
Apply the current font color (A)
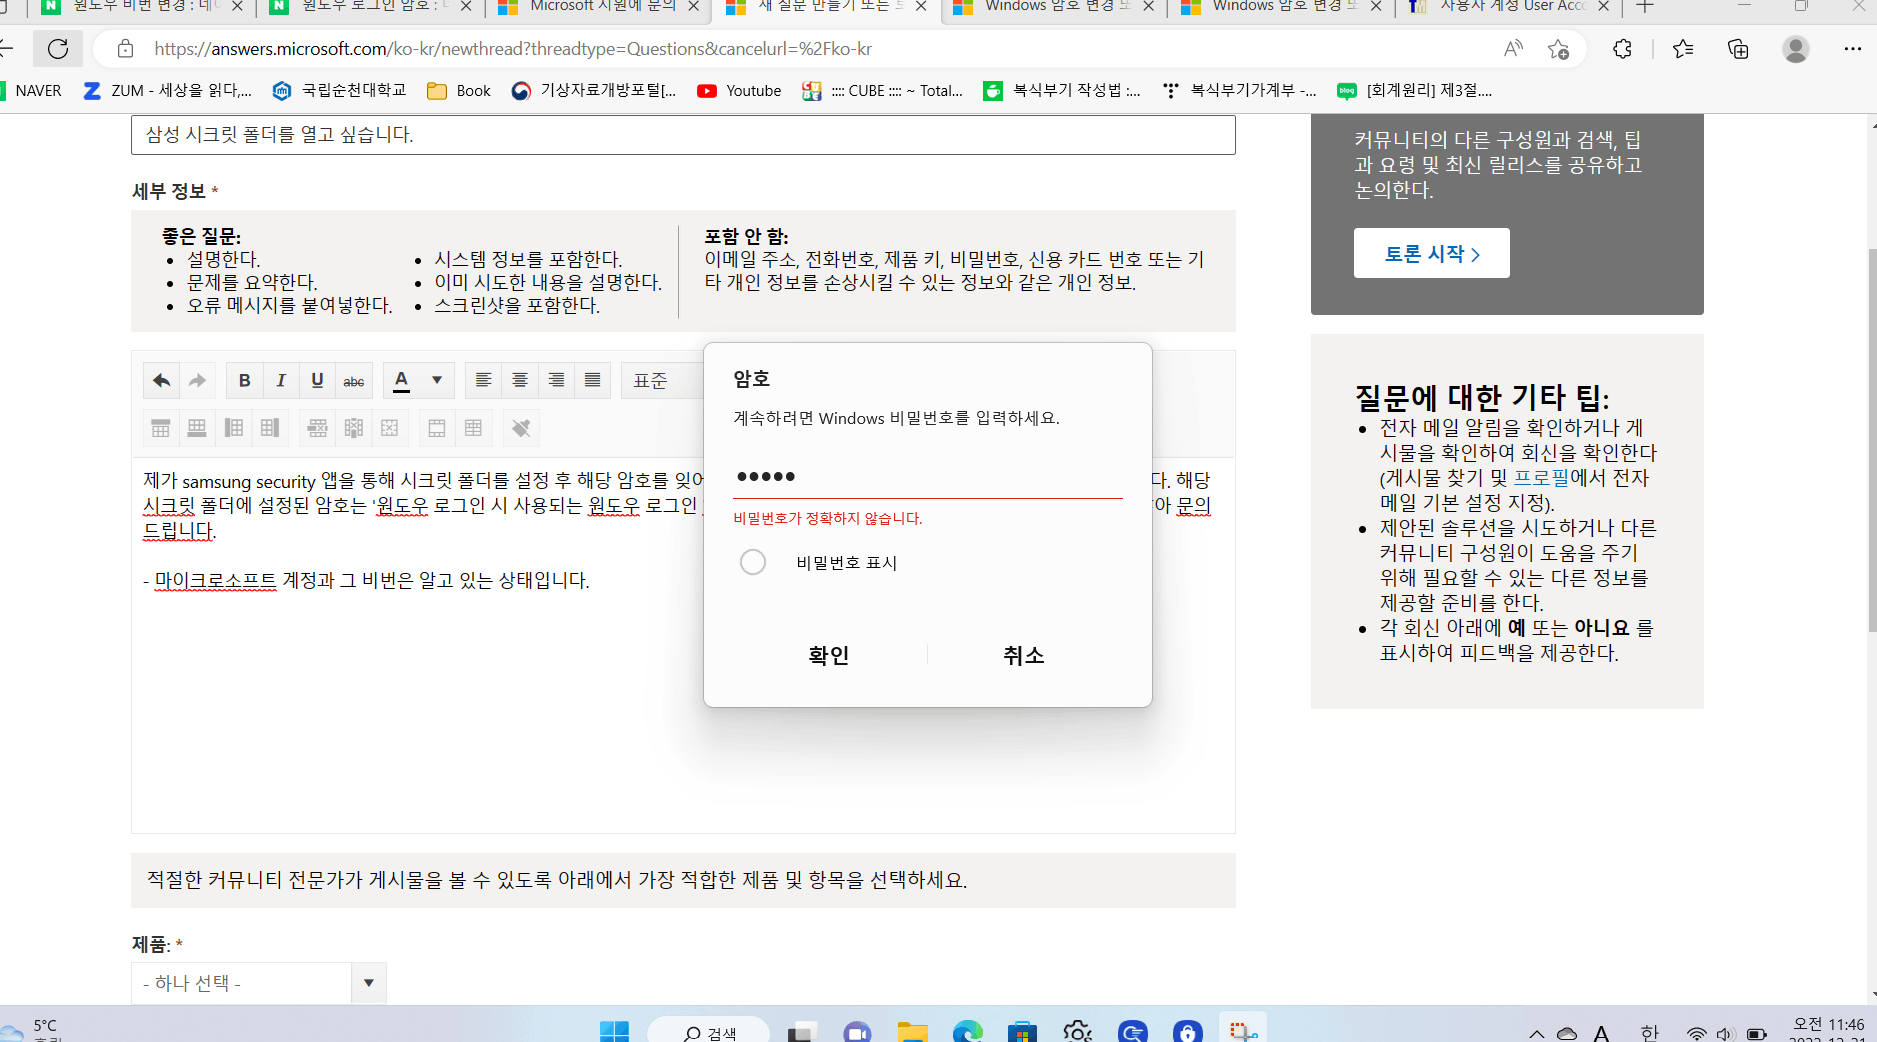tap(402, 380)
